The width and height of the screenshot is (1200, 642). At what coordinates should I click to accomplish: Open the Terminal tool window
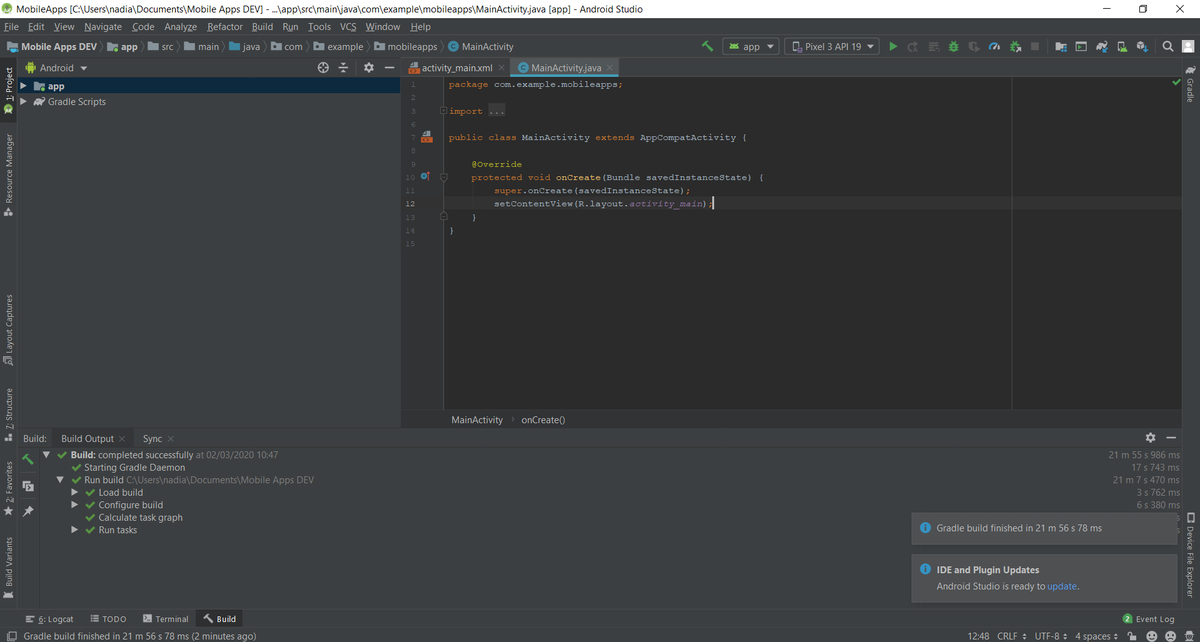166,619
